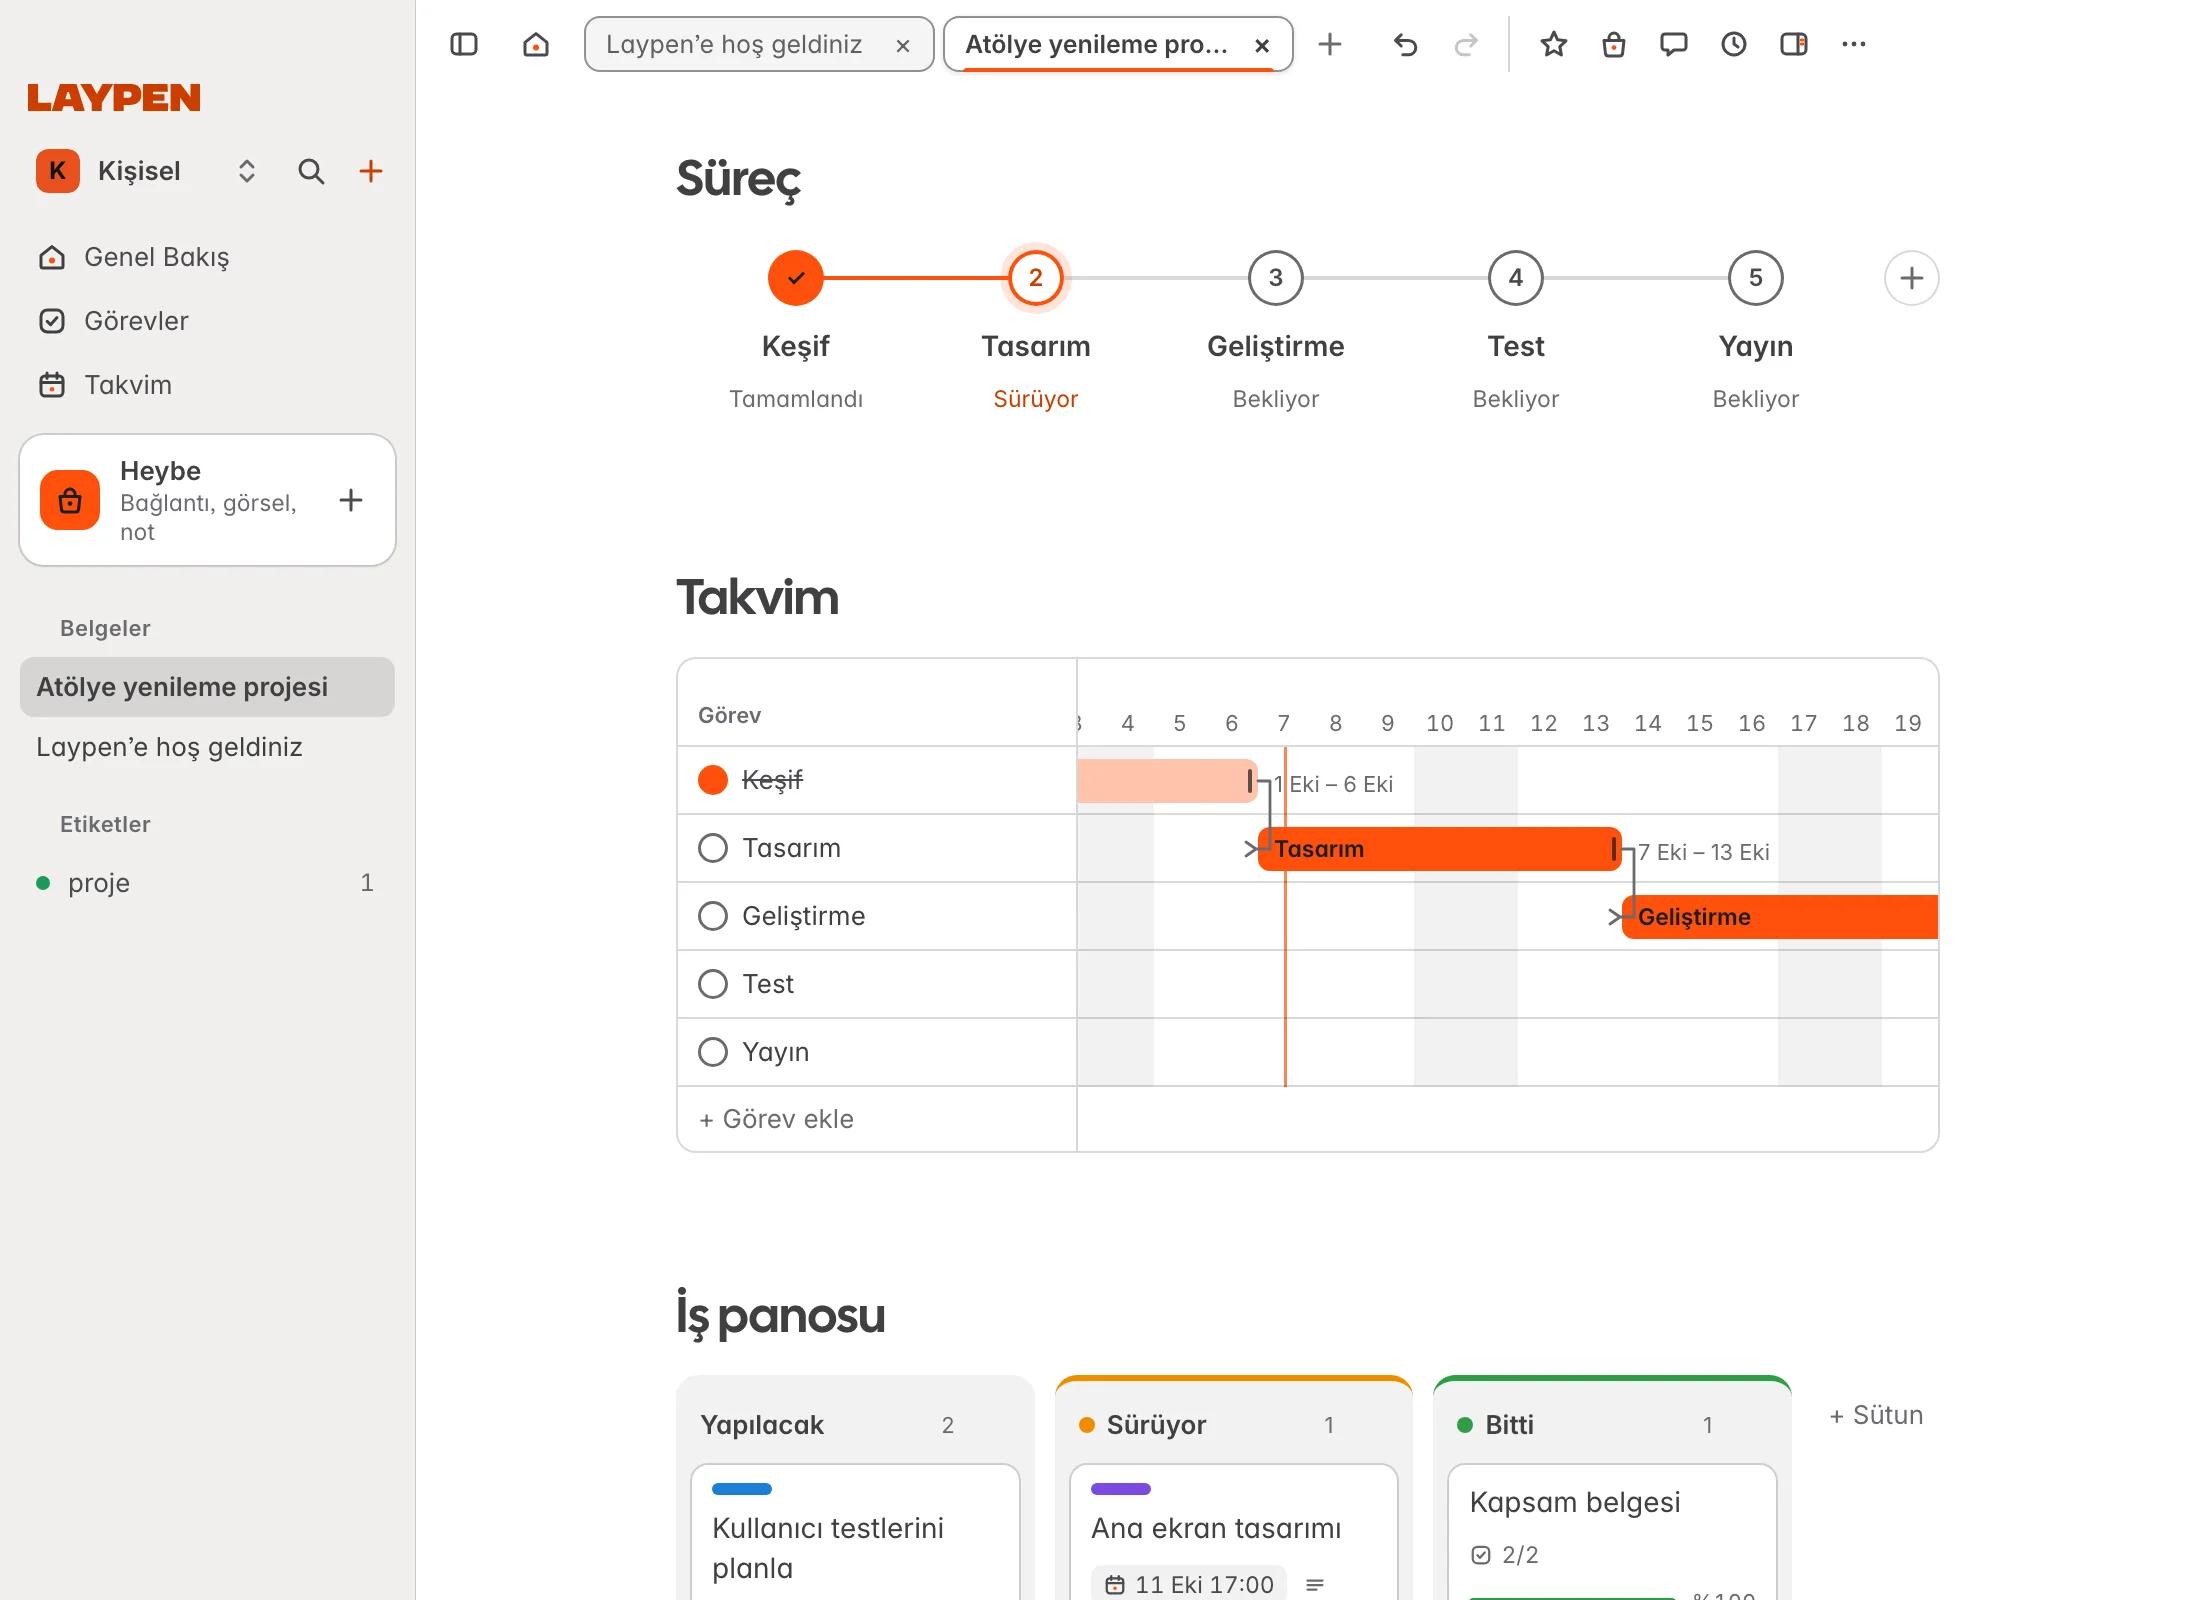
Task: Click the orange Tasarım gantt bar
Action: [x=1439, y=849]
